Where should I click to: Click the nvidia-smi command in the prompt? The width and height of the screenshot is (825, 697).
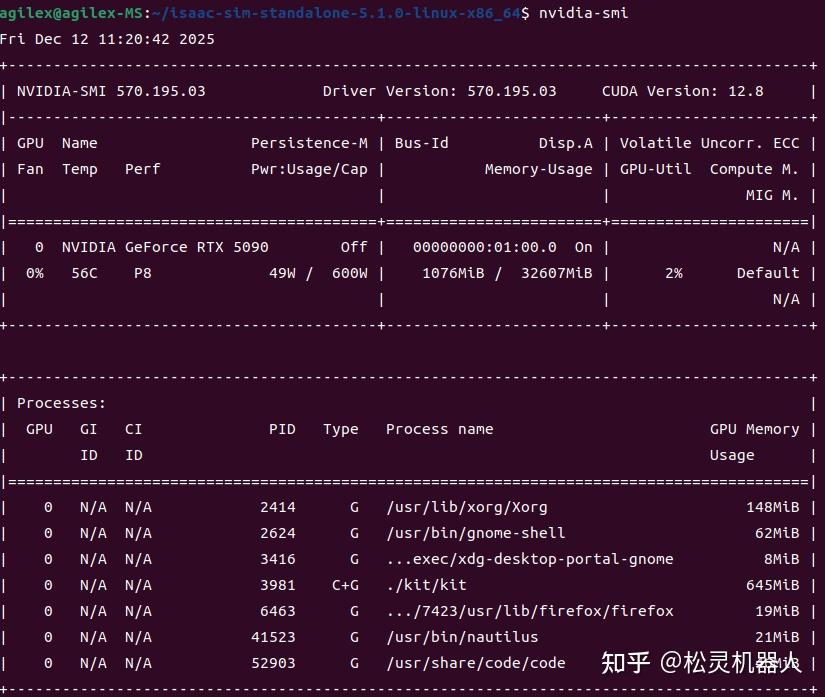point(585,13)
